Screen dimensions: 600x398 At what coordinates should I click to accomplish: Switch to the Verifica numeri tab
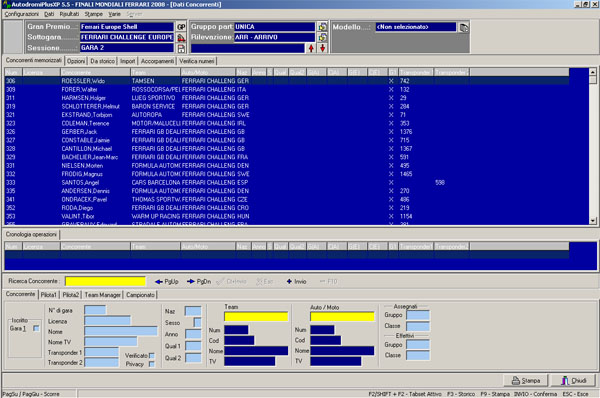(x=197, y=61)
